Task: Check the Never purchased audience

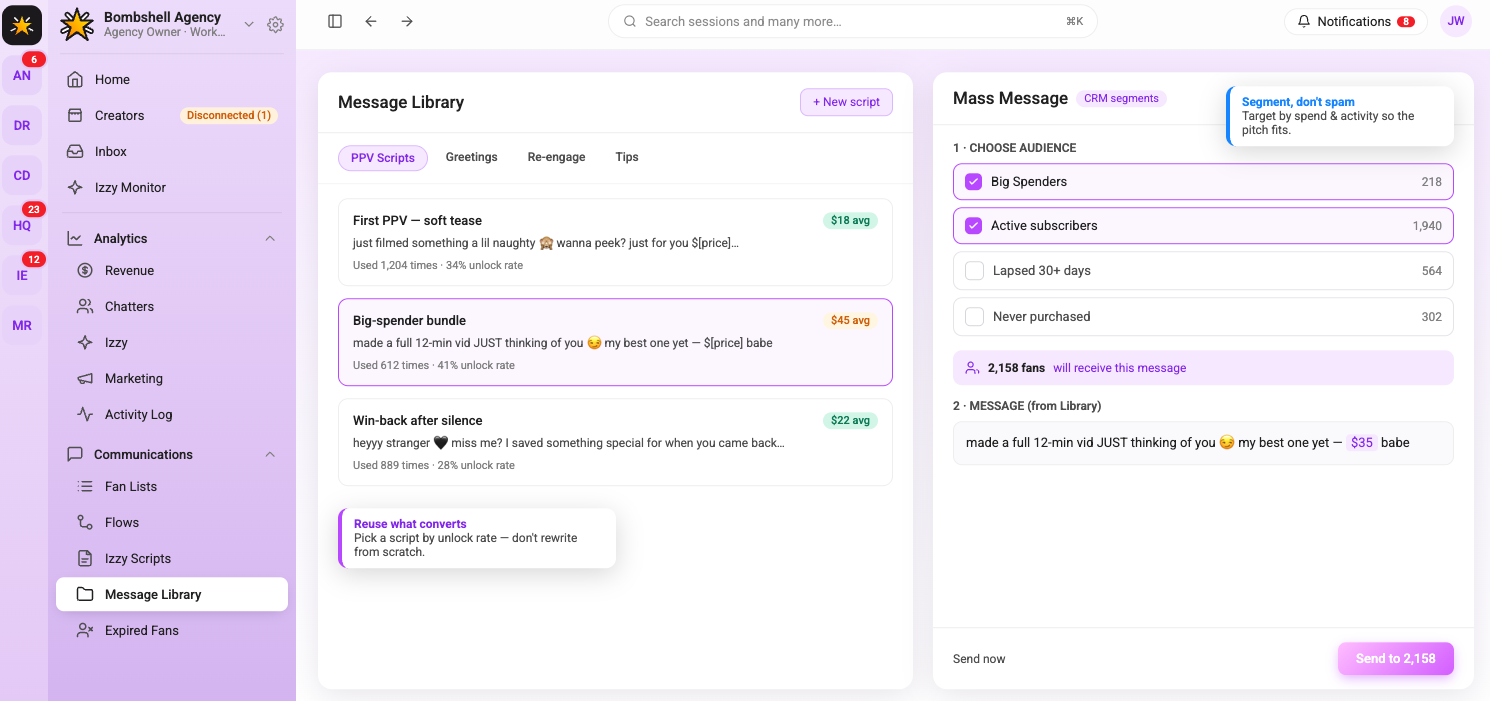Action: 974,317
